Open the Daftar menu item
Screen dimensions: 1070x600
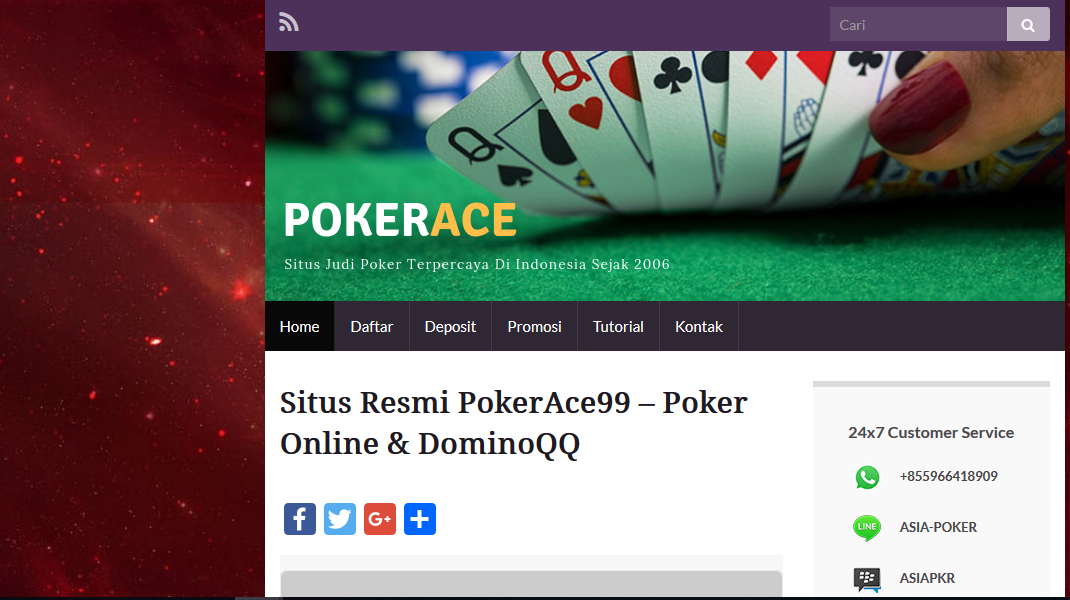(372, 326)
